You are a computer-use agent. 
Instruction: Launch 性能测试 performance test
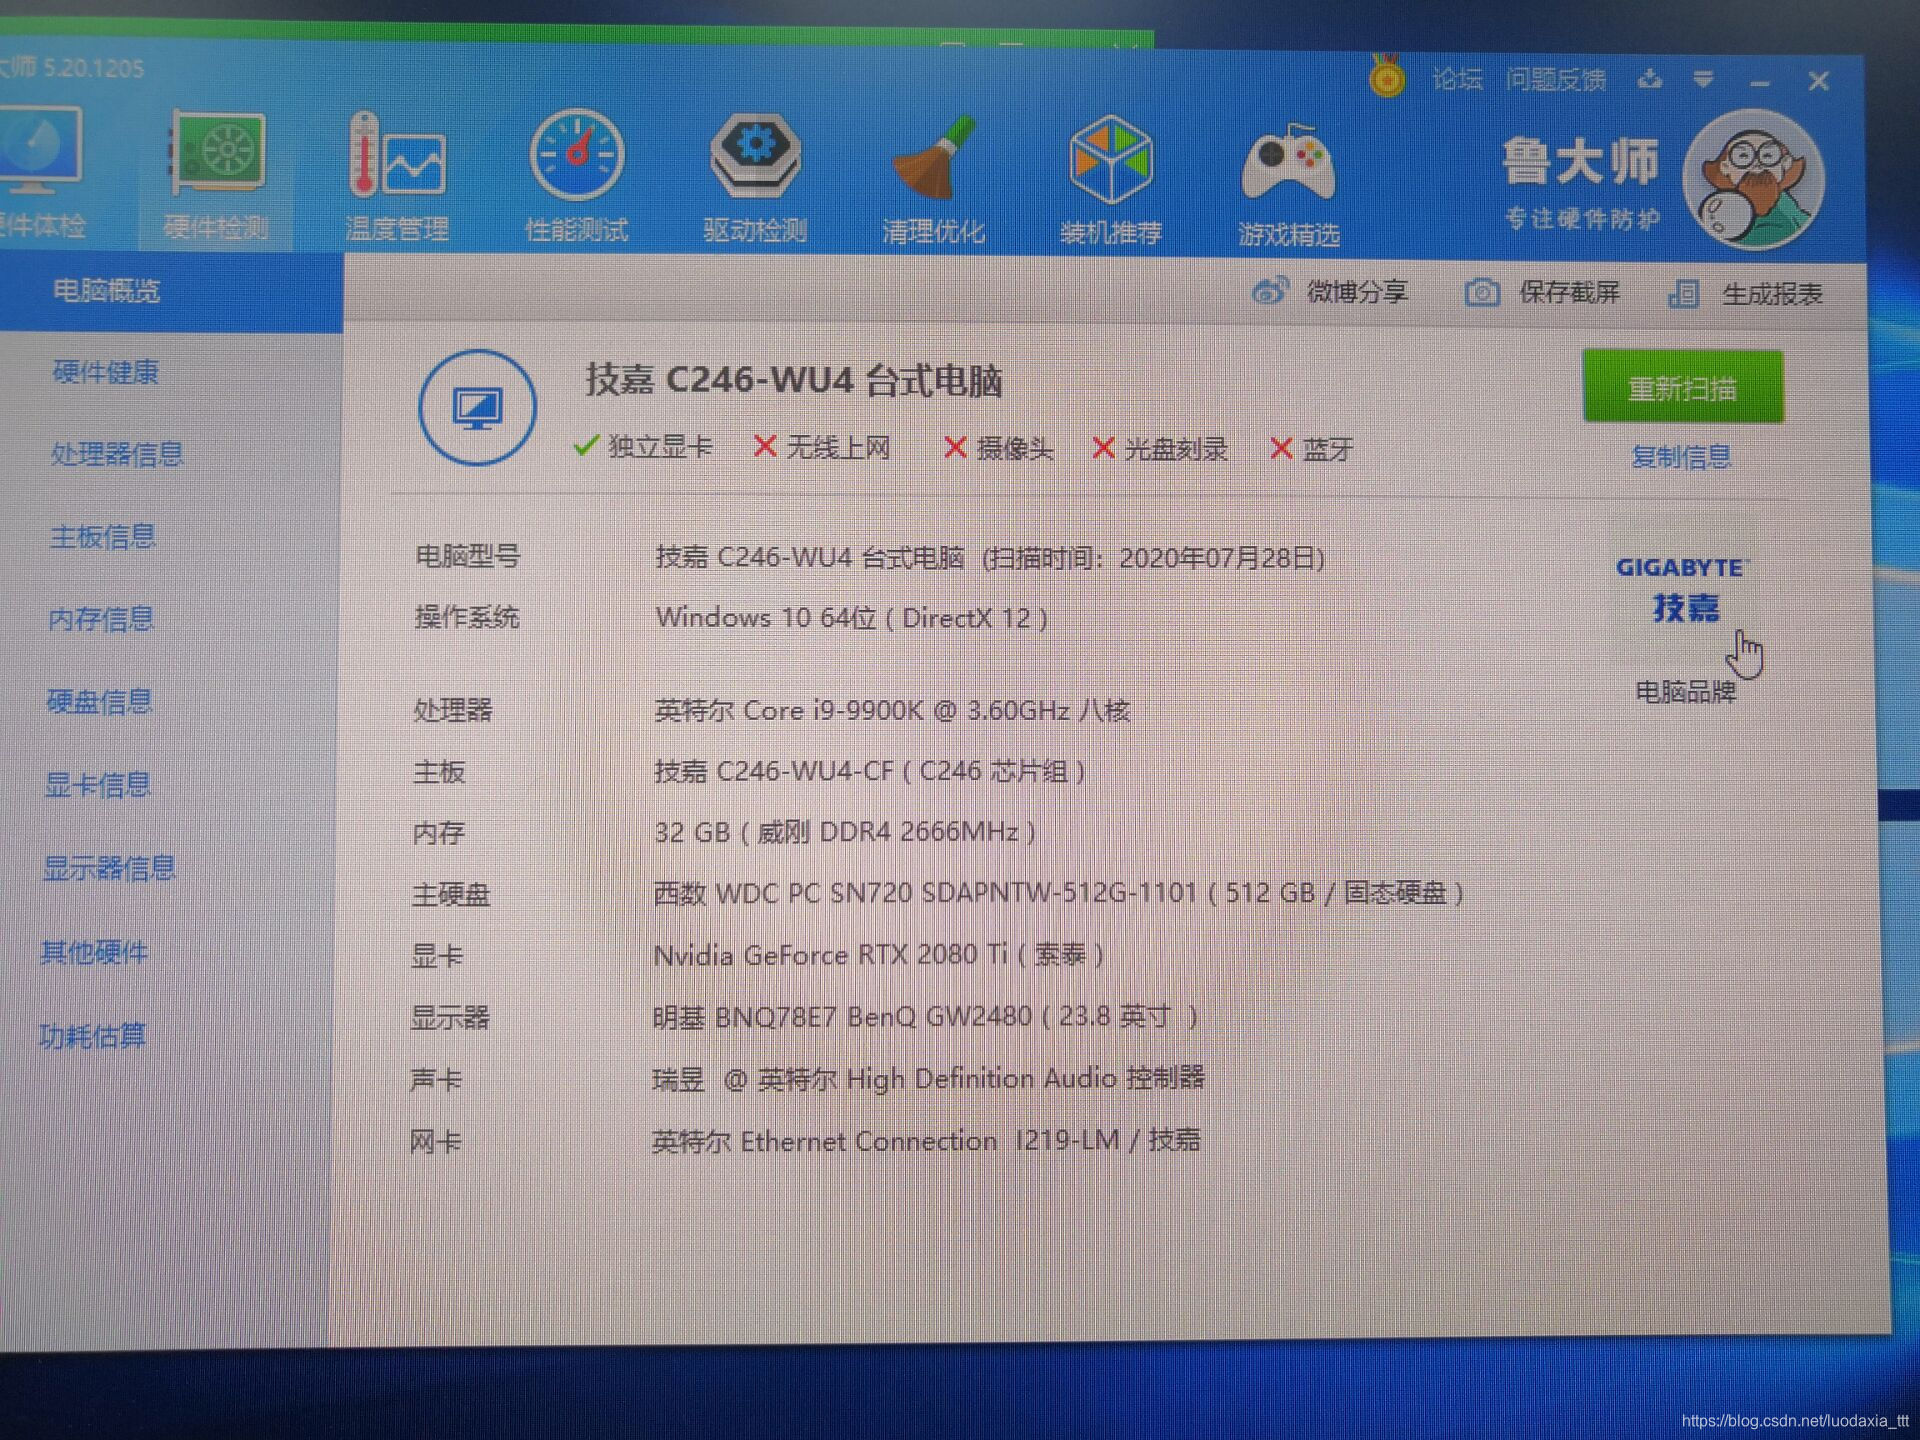click(x=577, y=176)
